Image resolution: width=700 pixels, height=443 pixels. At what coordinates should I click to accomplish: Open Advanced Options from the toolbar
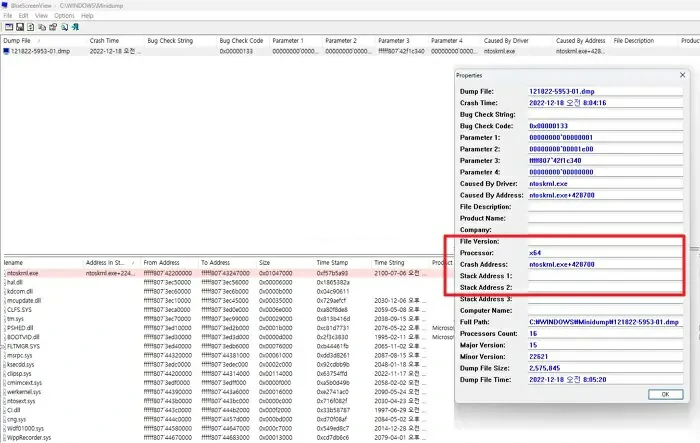click(7, 28)
